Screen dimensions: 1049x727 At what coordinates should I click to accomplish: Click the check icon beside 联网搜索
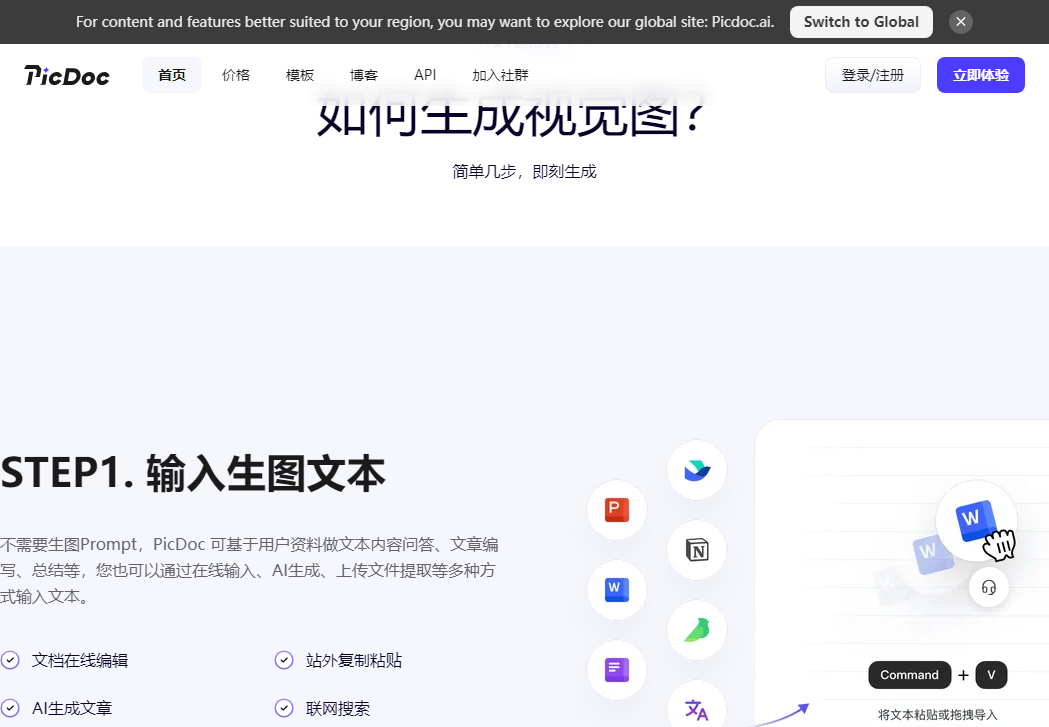tap(284, 708)
